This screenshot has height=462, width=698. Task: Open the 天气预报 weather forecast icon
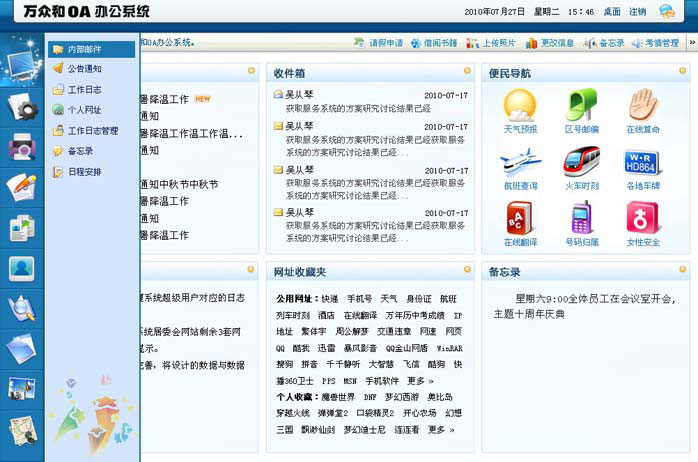click(520, 110)
